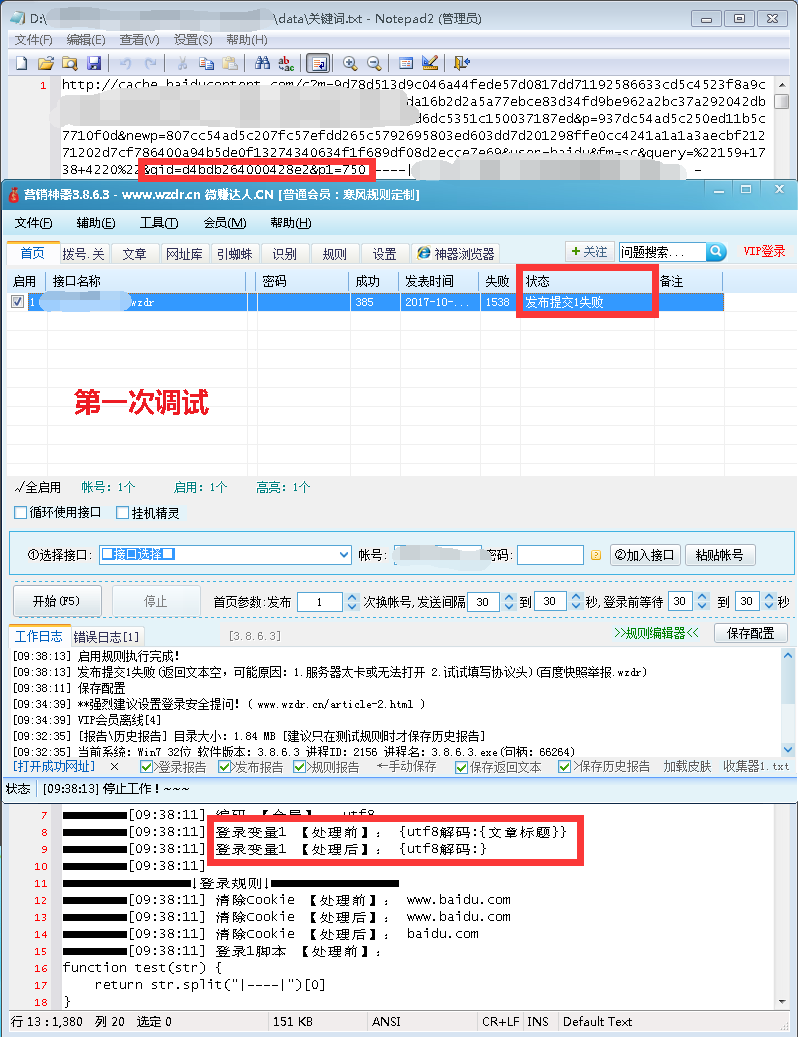This screenshot has height=1037, width=798.
Task: Click the 全启用 label
Action: (x=38, y=487)
